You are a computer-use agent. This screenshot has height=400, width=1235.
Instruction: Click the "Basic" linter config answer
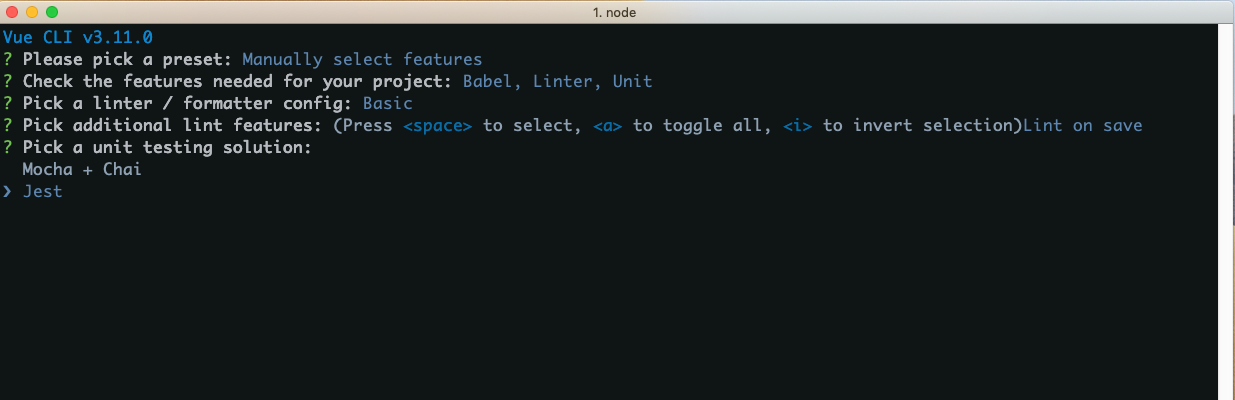pyautogui.click(x=387, y=104)
